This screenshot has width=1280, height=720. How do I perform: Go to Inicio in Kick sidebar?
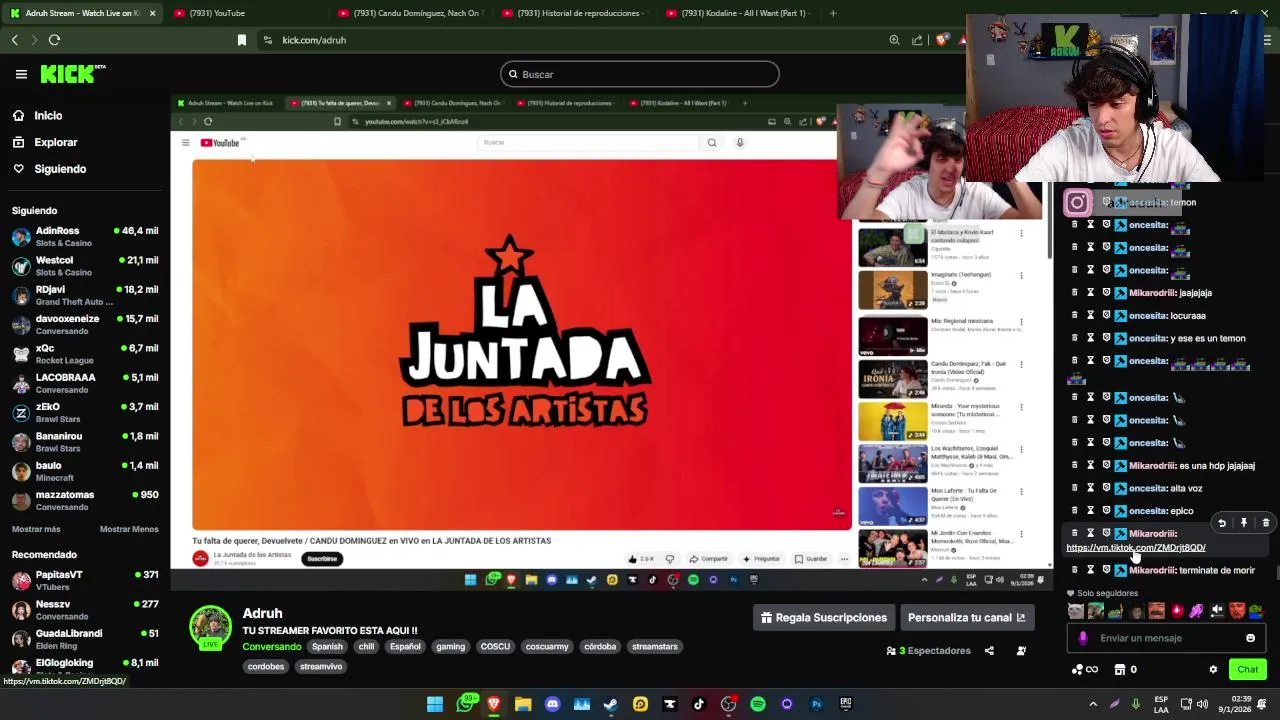[x=48, y=116]
